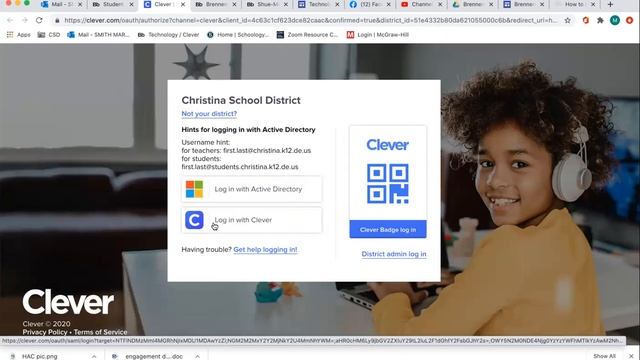
Task: Go back with the browser back arrow
Action: coord(10,20)
